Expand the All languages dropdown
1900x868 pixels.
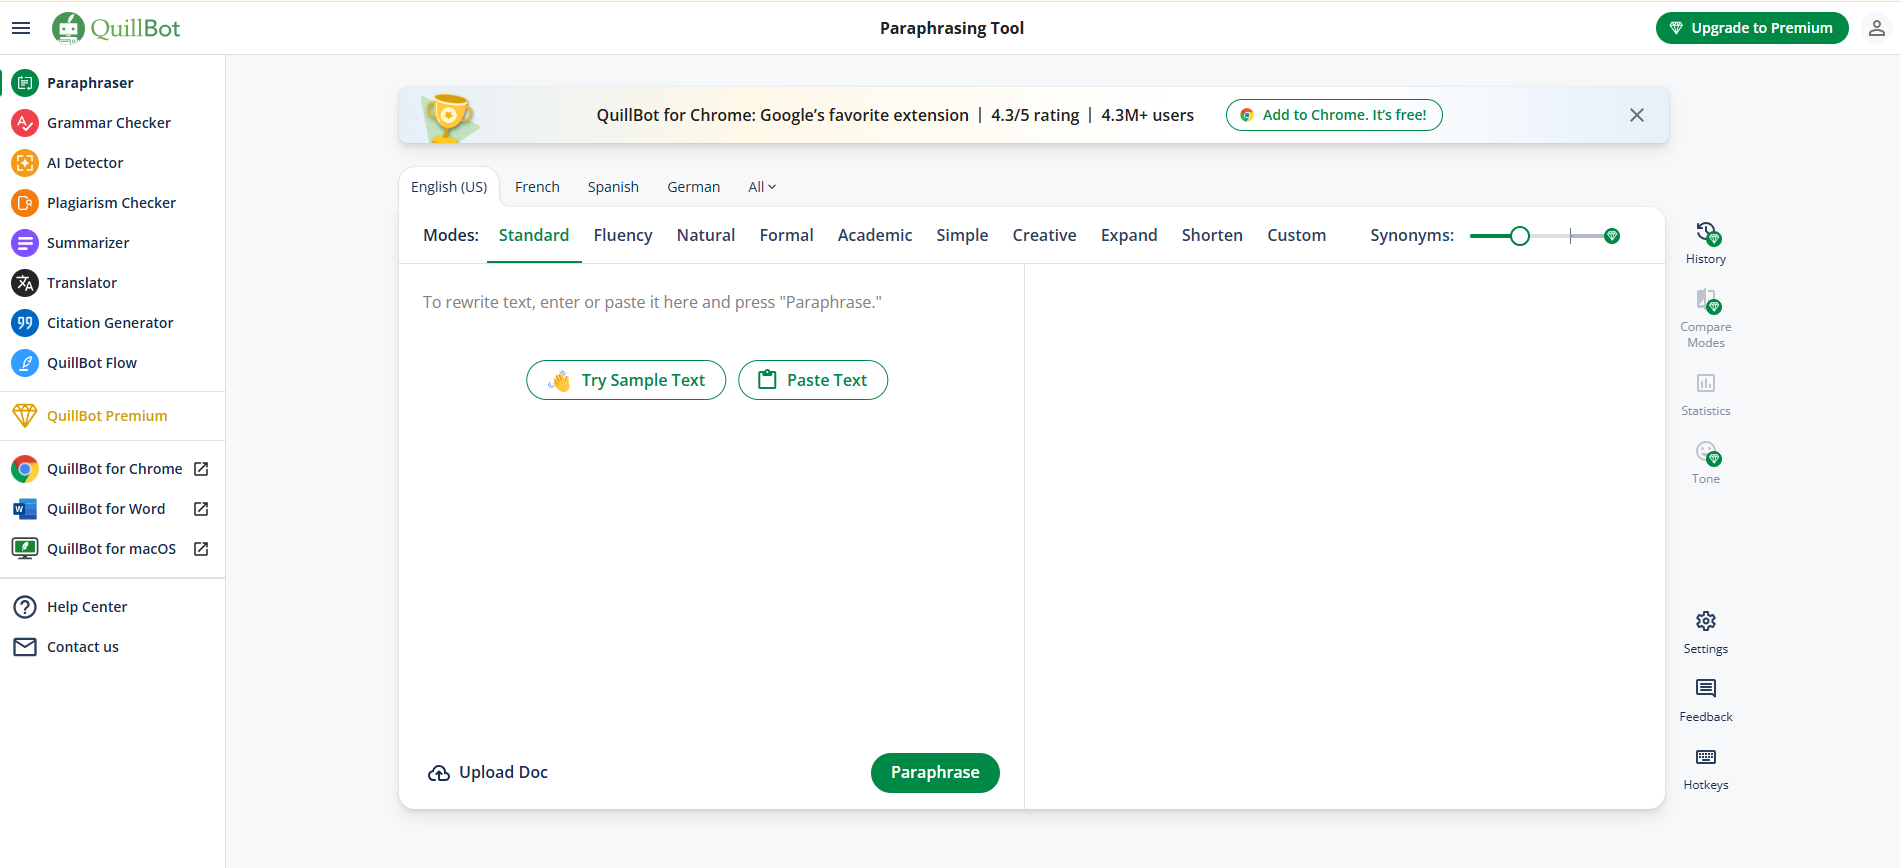[762, 187]
